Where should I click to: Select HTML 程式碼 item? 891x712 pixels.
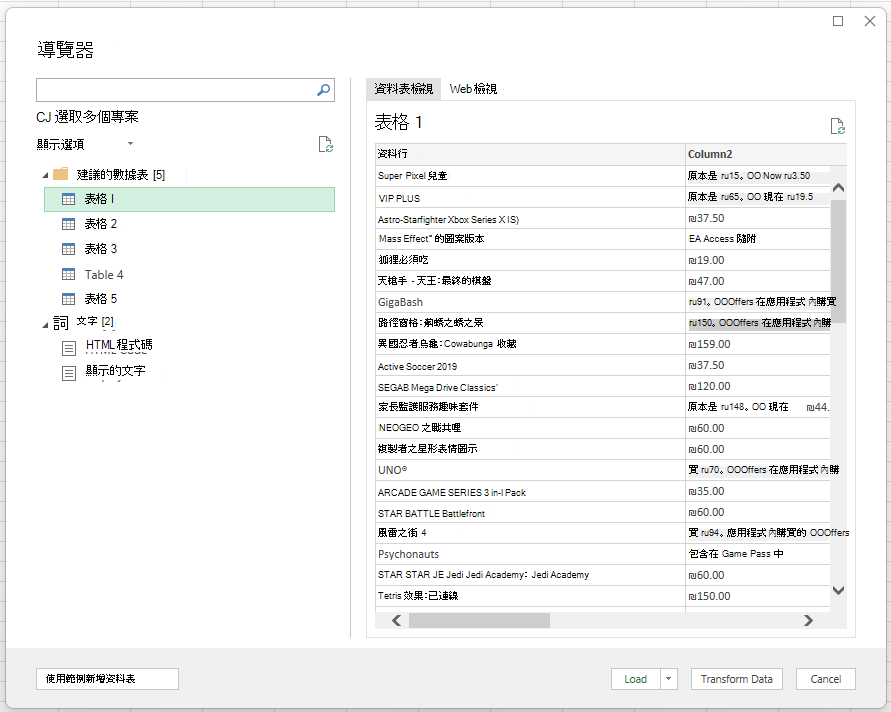119,345
